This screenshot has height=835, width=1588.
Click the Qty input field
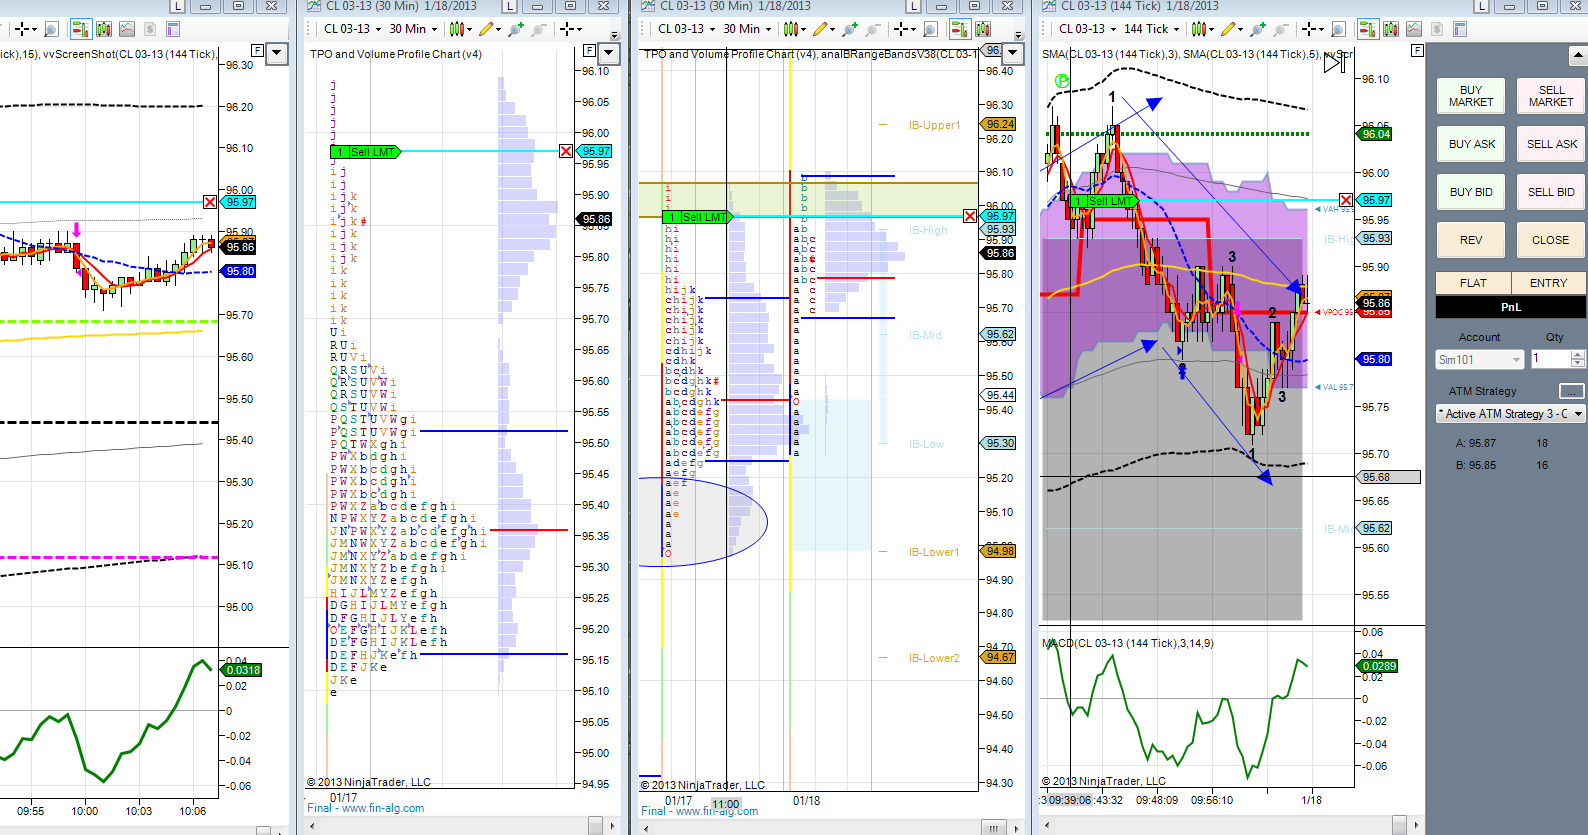point(1551,359)
